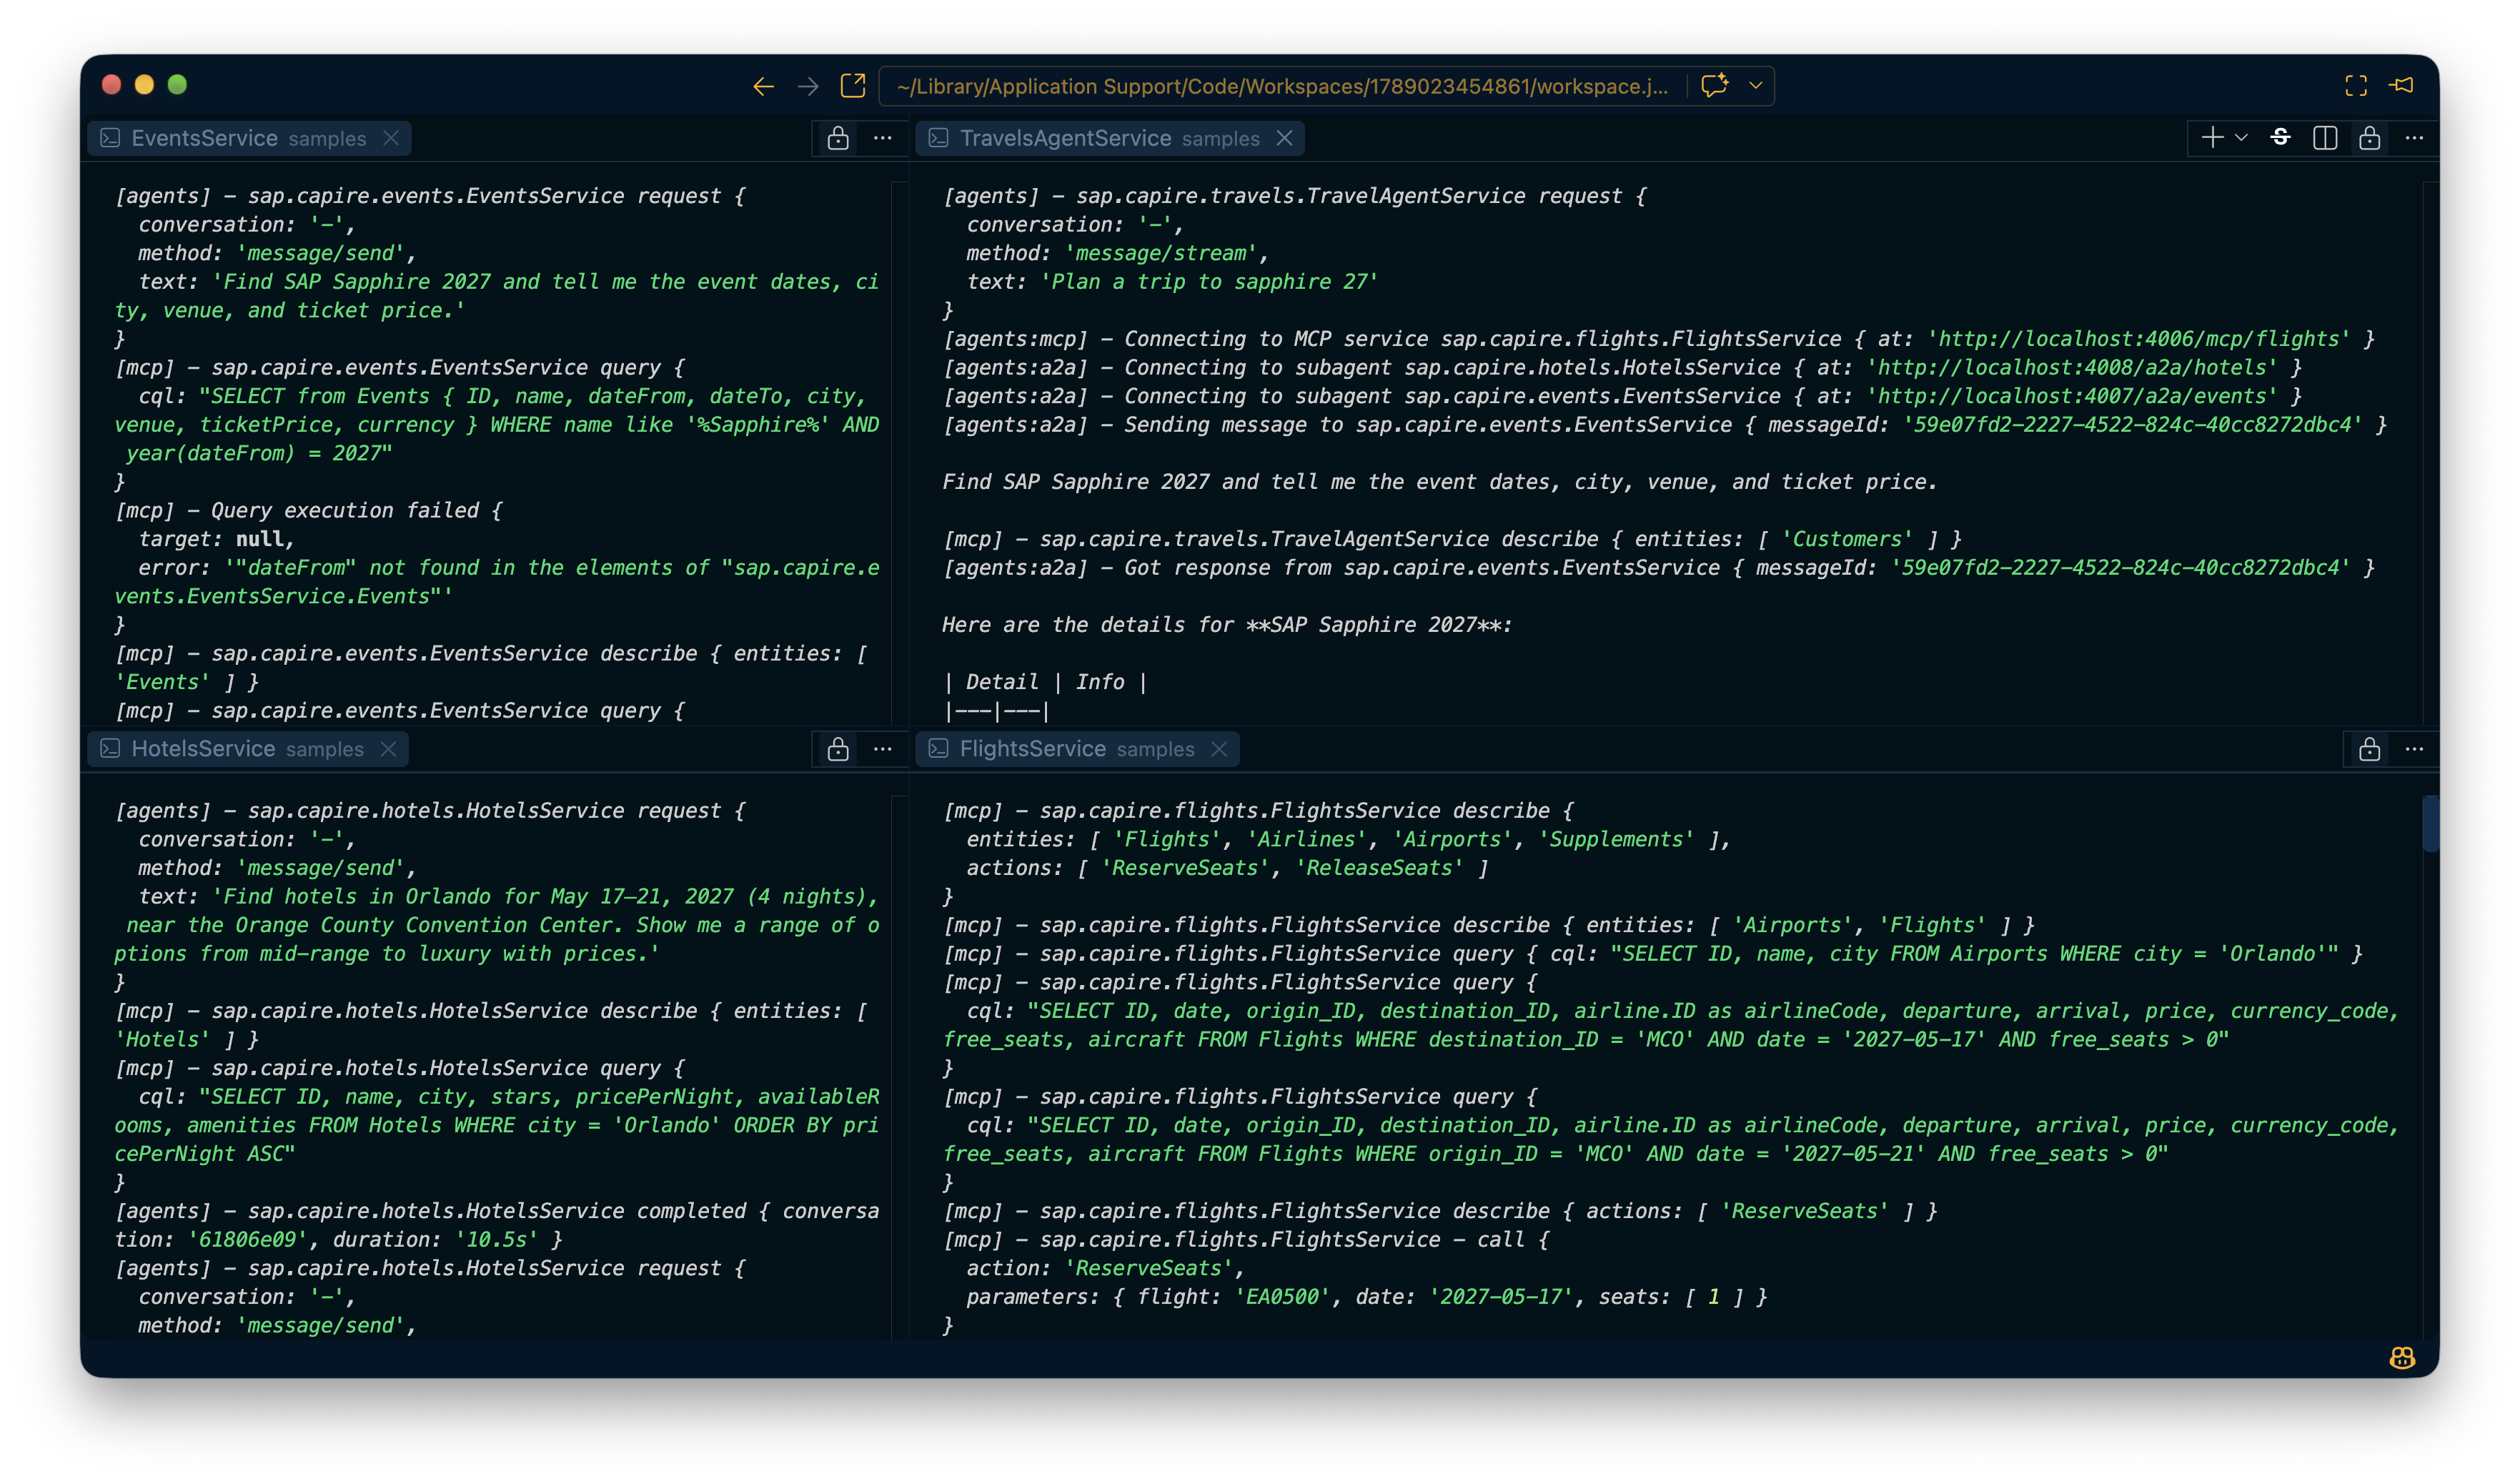Click the FlightsService tab terminal icon
Viewport: 2520px width, 1484px height.
[938, 749]
